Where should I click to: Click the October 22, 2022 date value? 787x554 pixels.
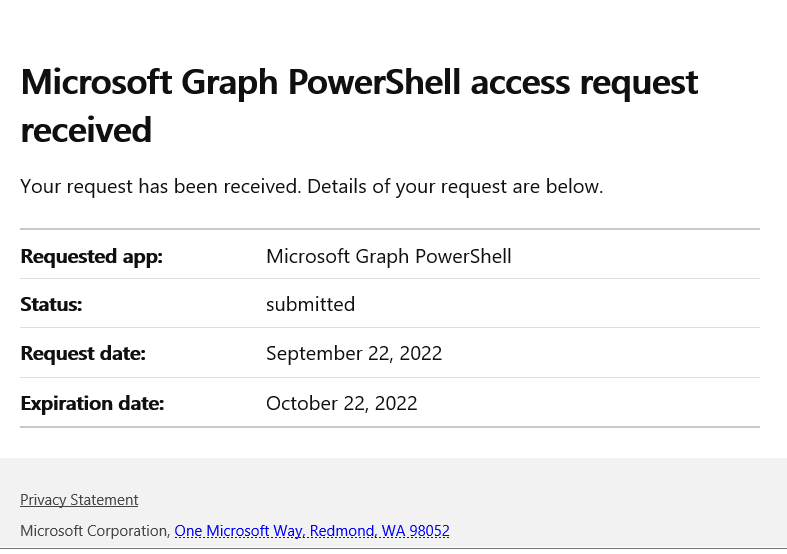(341, 403)
